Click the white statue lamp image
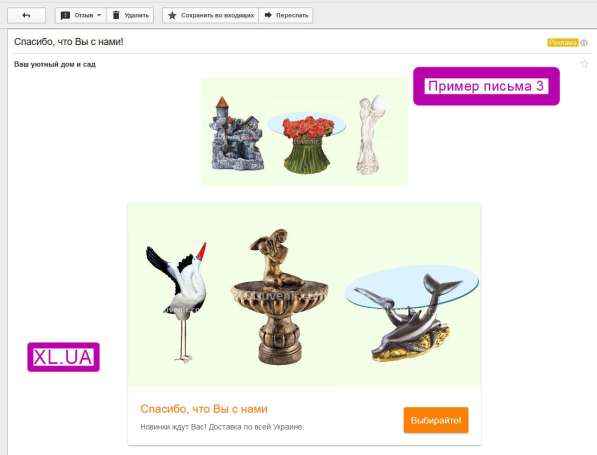This screenshot has height=455, width=597. pyautogui.click(x=370, y=135)
